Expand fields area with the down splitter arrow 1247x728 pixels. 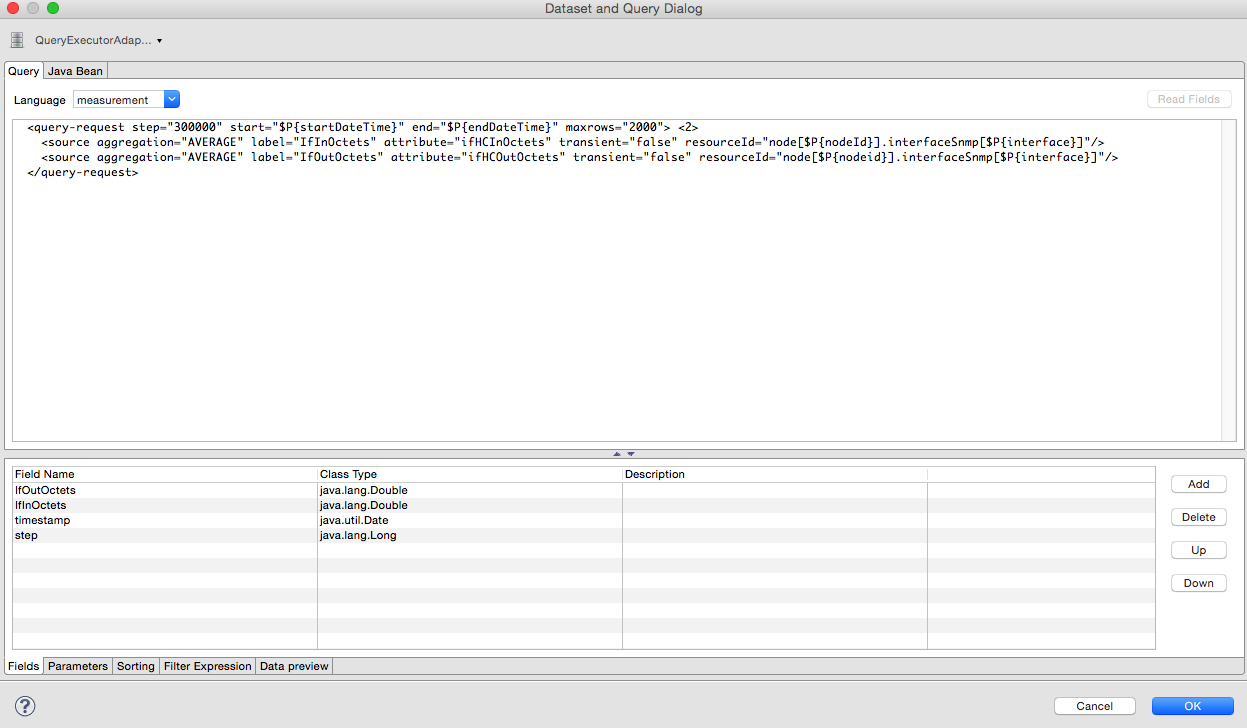[630, 453]
